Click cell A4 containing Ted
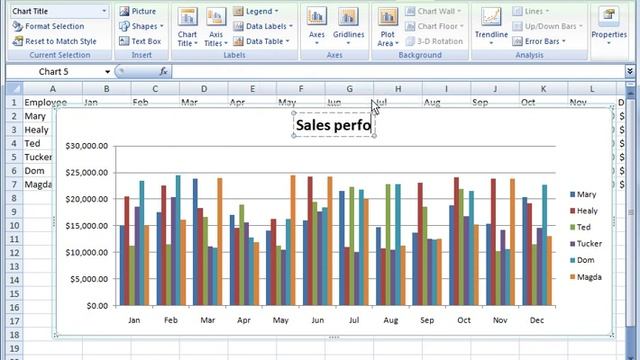The height and width of the screenshot is (360, 640). [x=38, y=143]
